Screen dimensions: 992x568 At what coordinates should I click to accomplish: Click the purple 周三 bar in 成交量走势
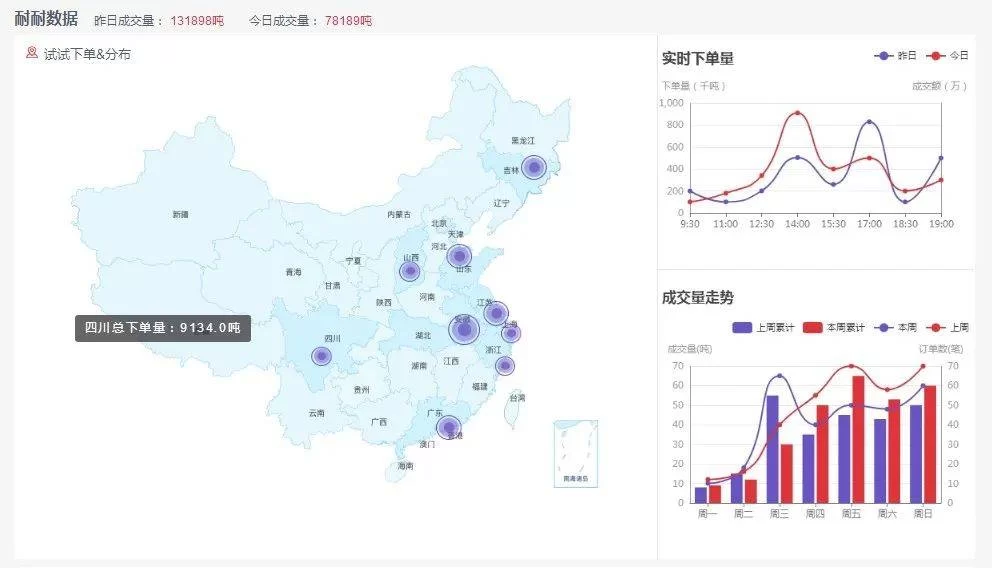772,448
